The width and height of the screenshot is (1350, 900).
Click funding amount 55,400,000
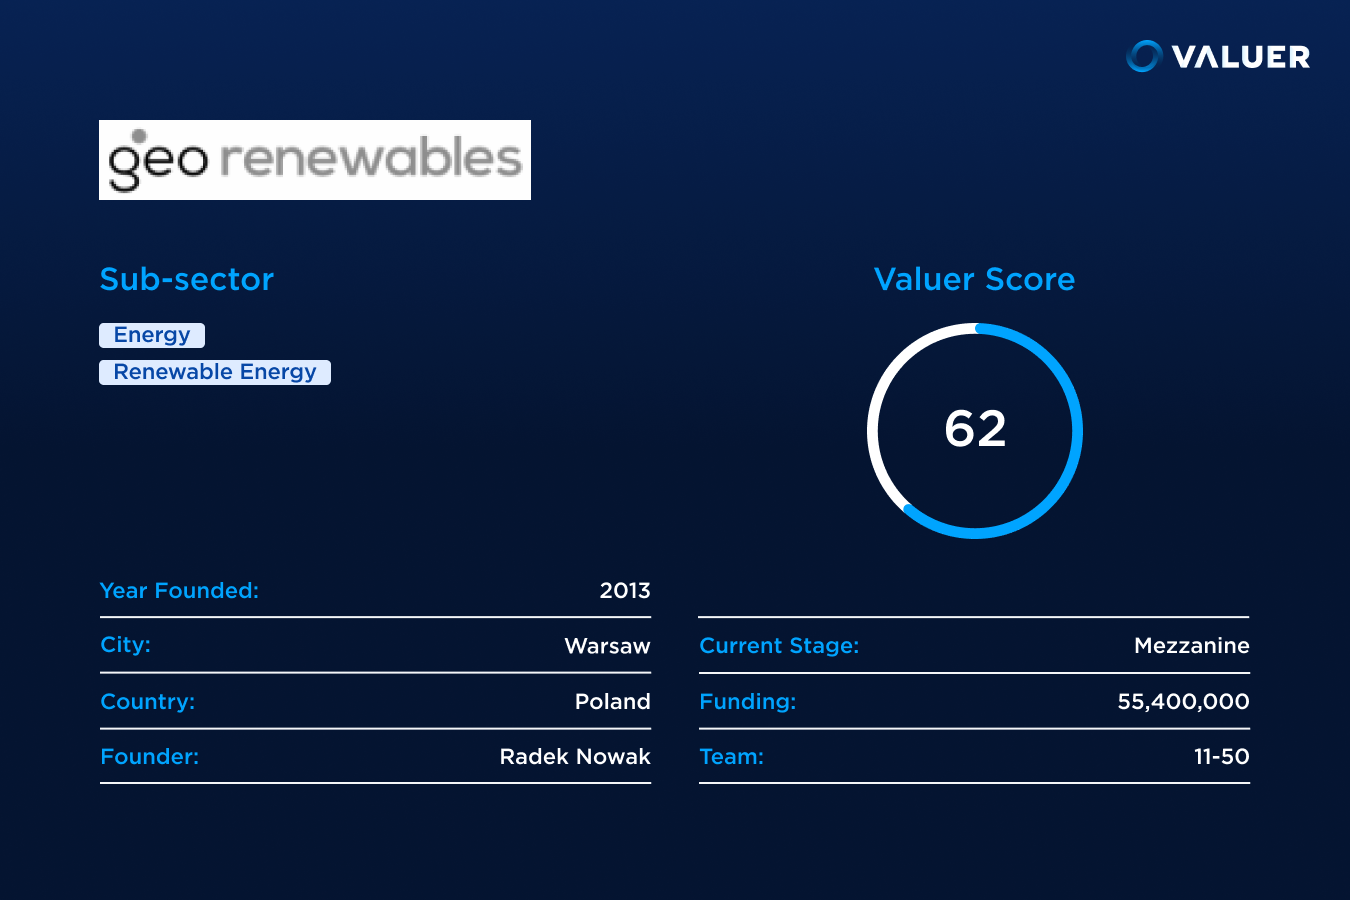[1184, 702]
